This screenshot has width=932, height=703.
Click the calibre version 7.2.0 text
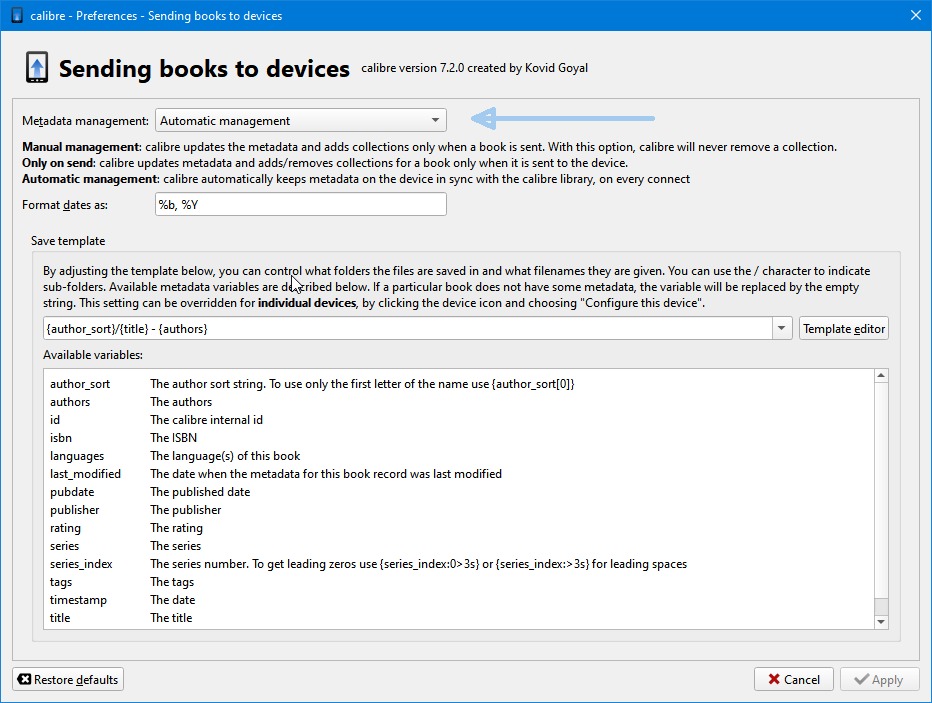pyautogui.click(x=474, y=68)
